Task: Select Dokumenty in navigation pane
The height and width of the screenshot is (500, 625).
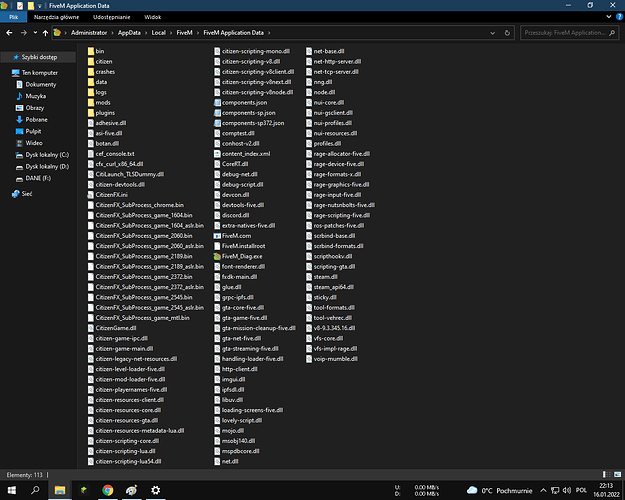Action: click(x=41, y=85)
